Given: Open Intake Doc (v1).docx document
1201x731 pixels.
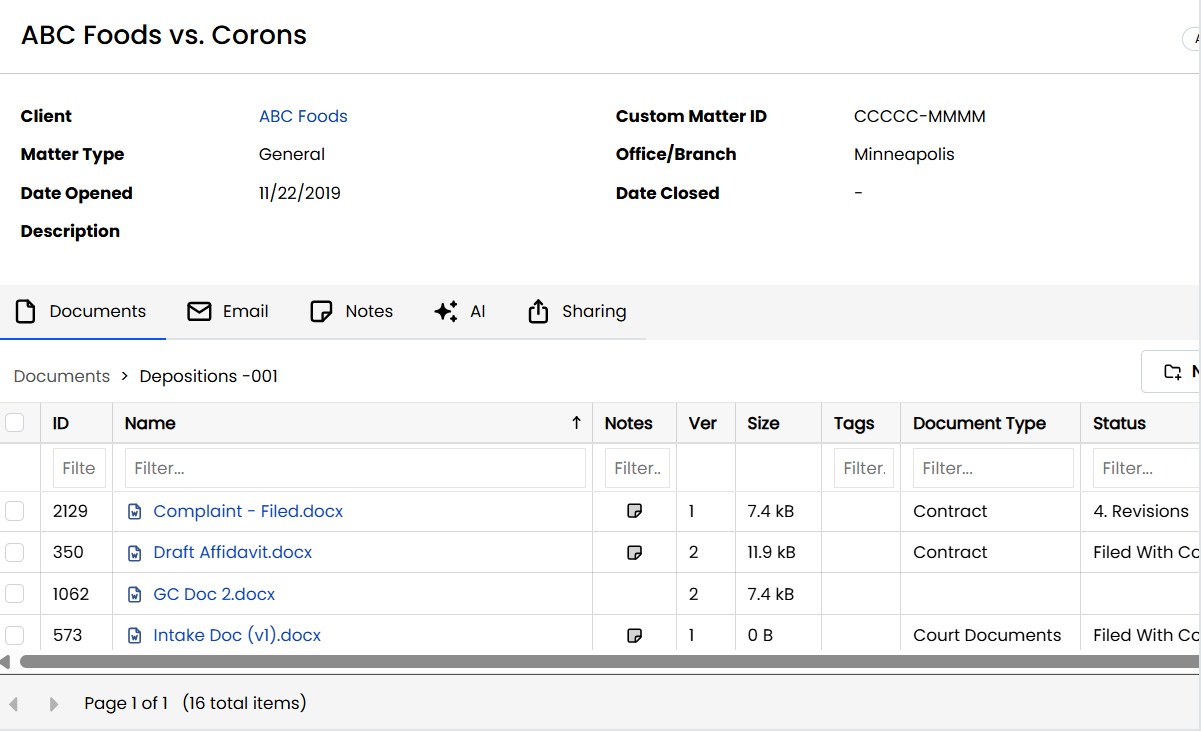Looking at the screenshot, I should 237,635.
